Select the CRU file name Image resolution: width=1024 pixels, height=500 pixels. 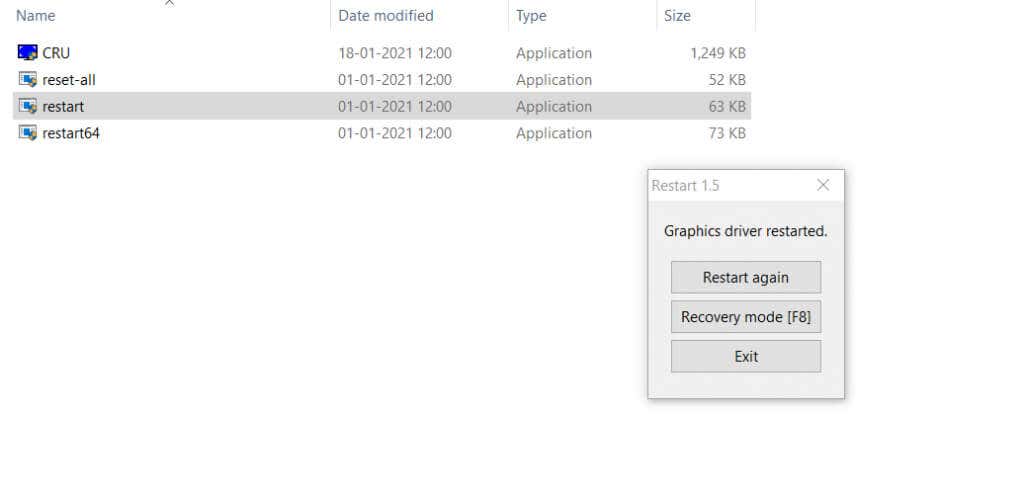pos(56,53)
